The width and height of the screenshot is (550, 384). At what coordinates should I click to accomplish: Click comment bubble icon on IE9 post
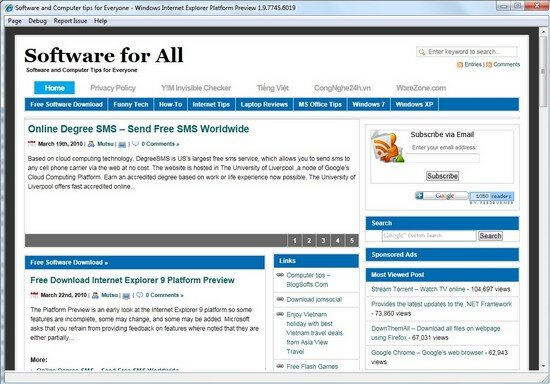click(140, 295)
